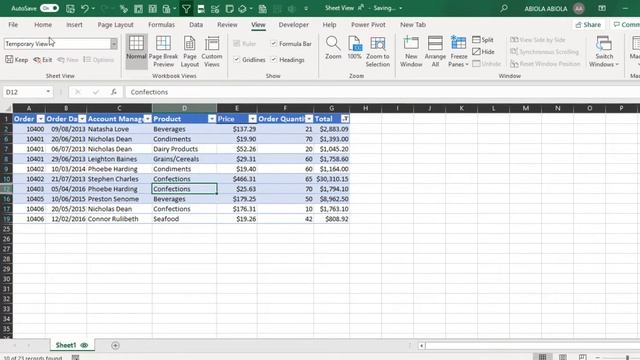Select Page Layout icon in status bar

[562, 357]
